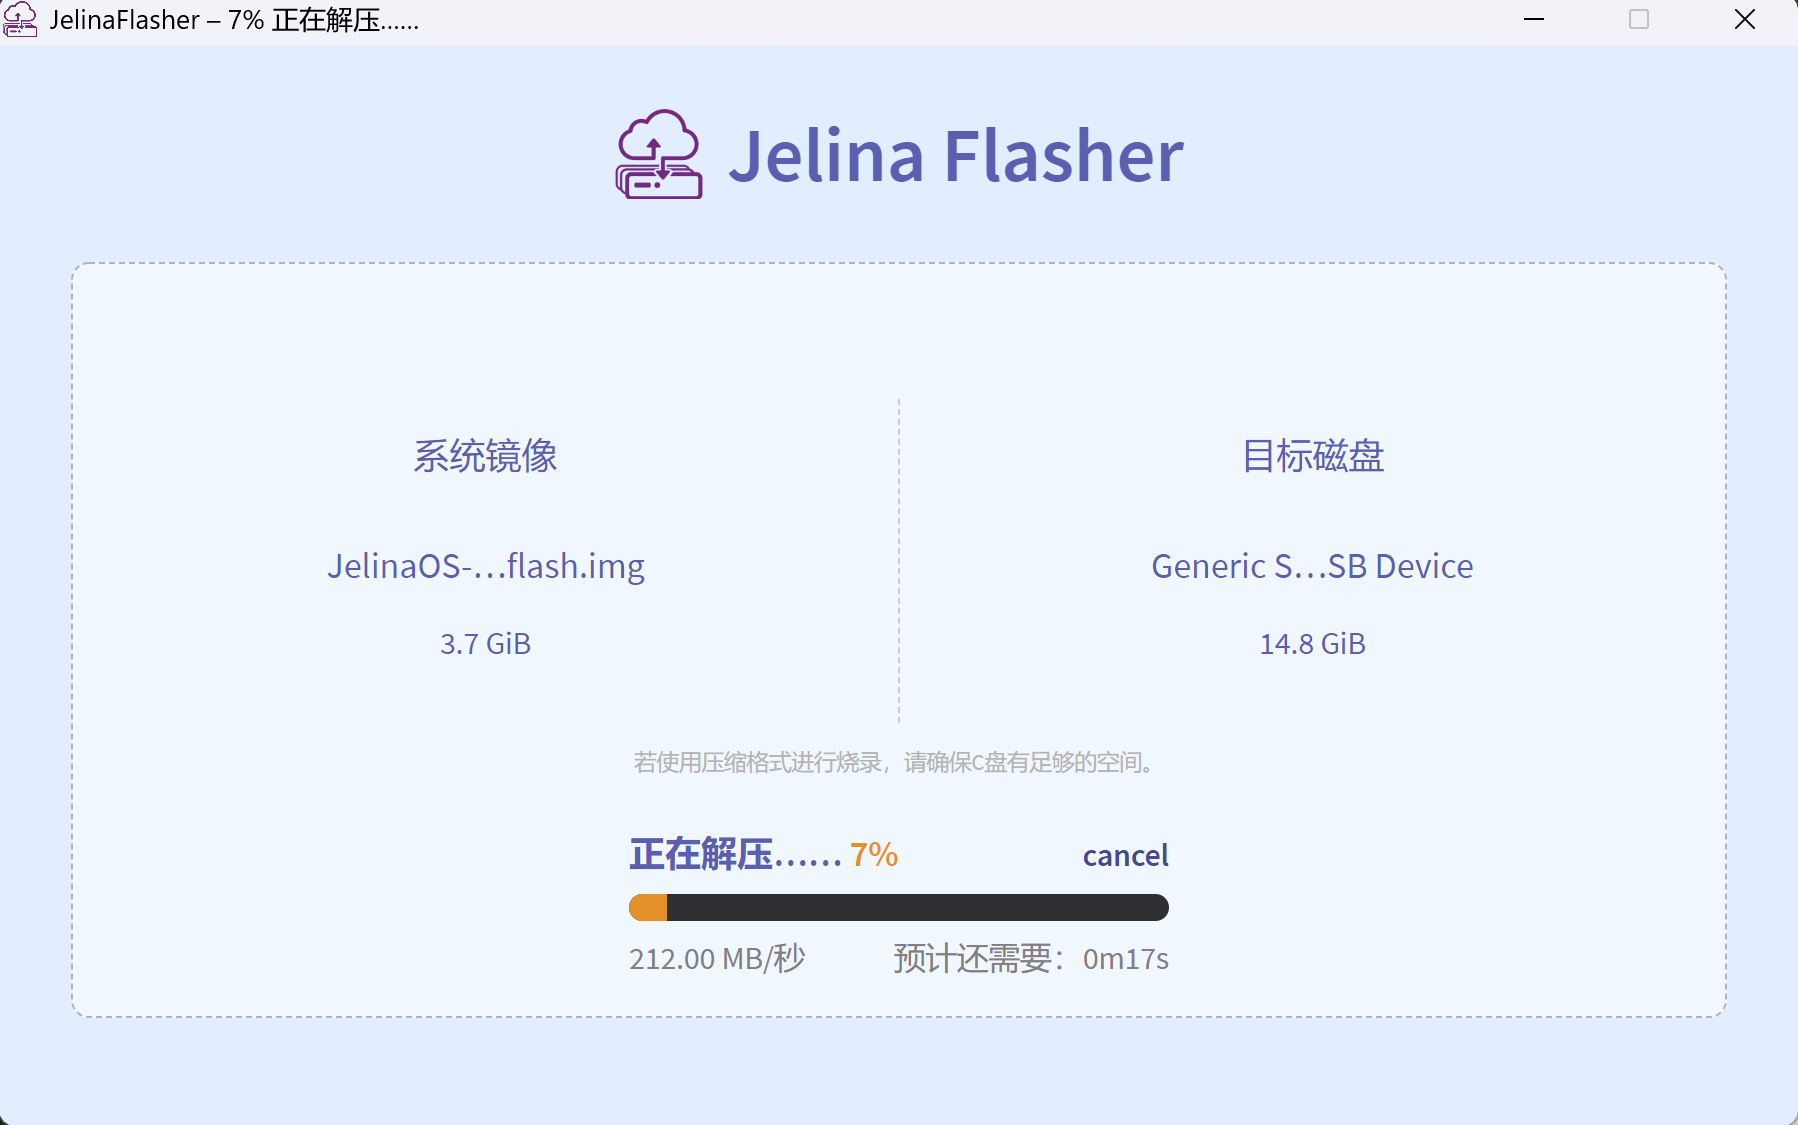Click the Jelina Flasher cloud-drive logo
The width and height of the screenshot is (1798, 1125).
tap(658, 155)
